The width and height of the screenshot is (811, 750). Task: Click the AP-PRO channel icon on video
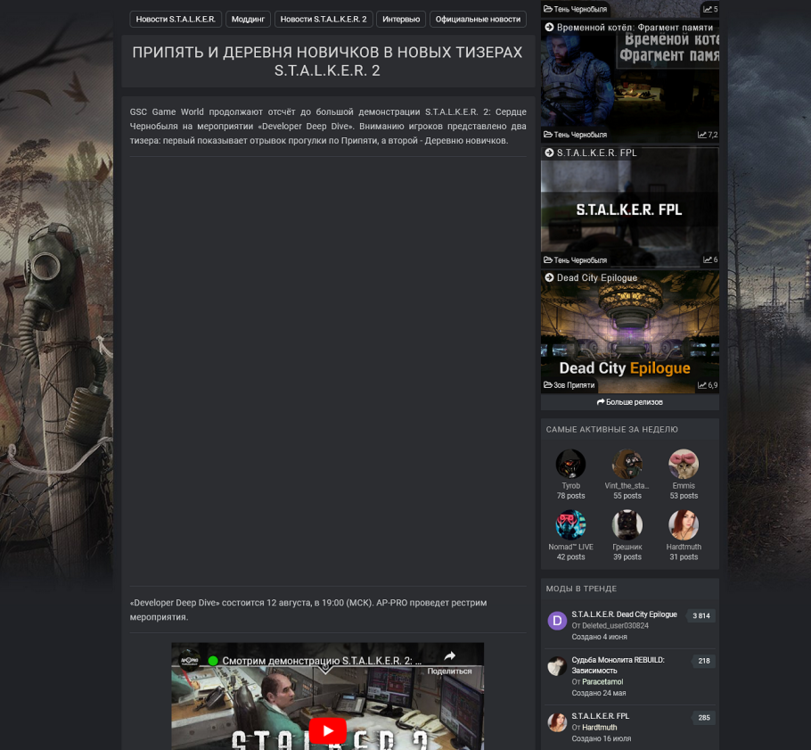[189, 661]
